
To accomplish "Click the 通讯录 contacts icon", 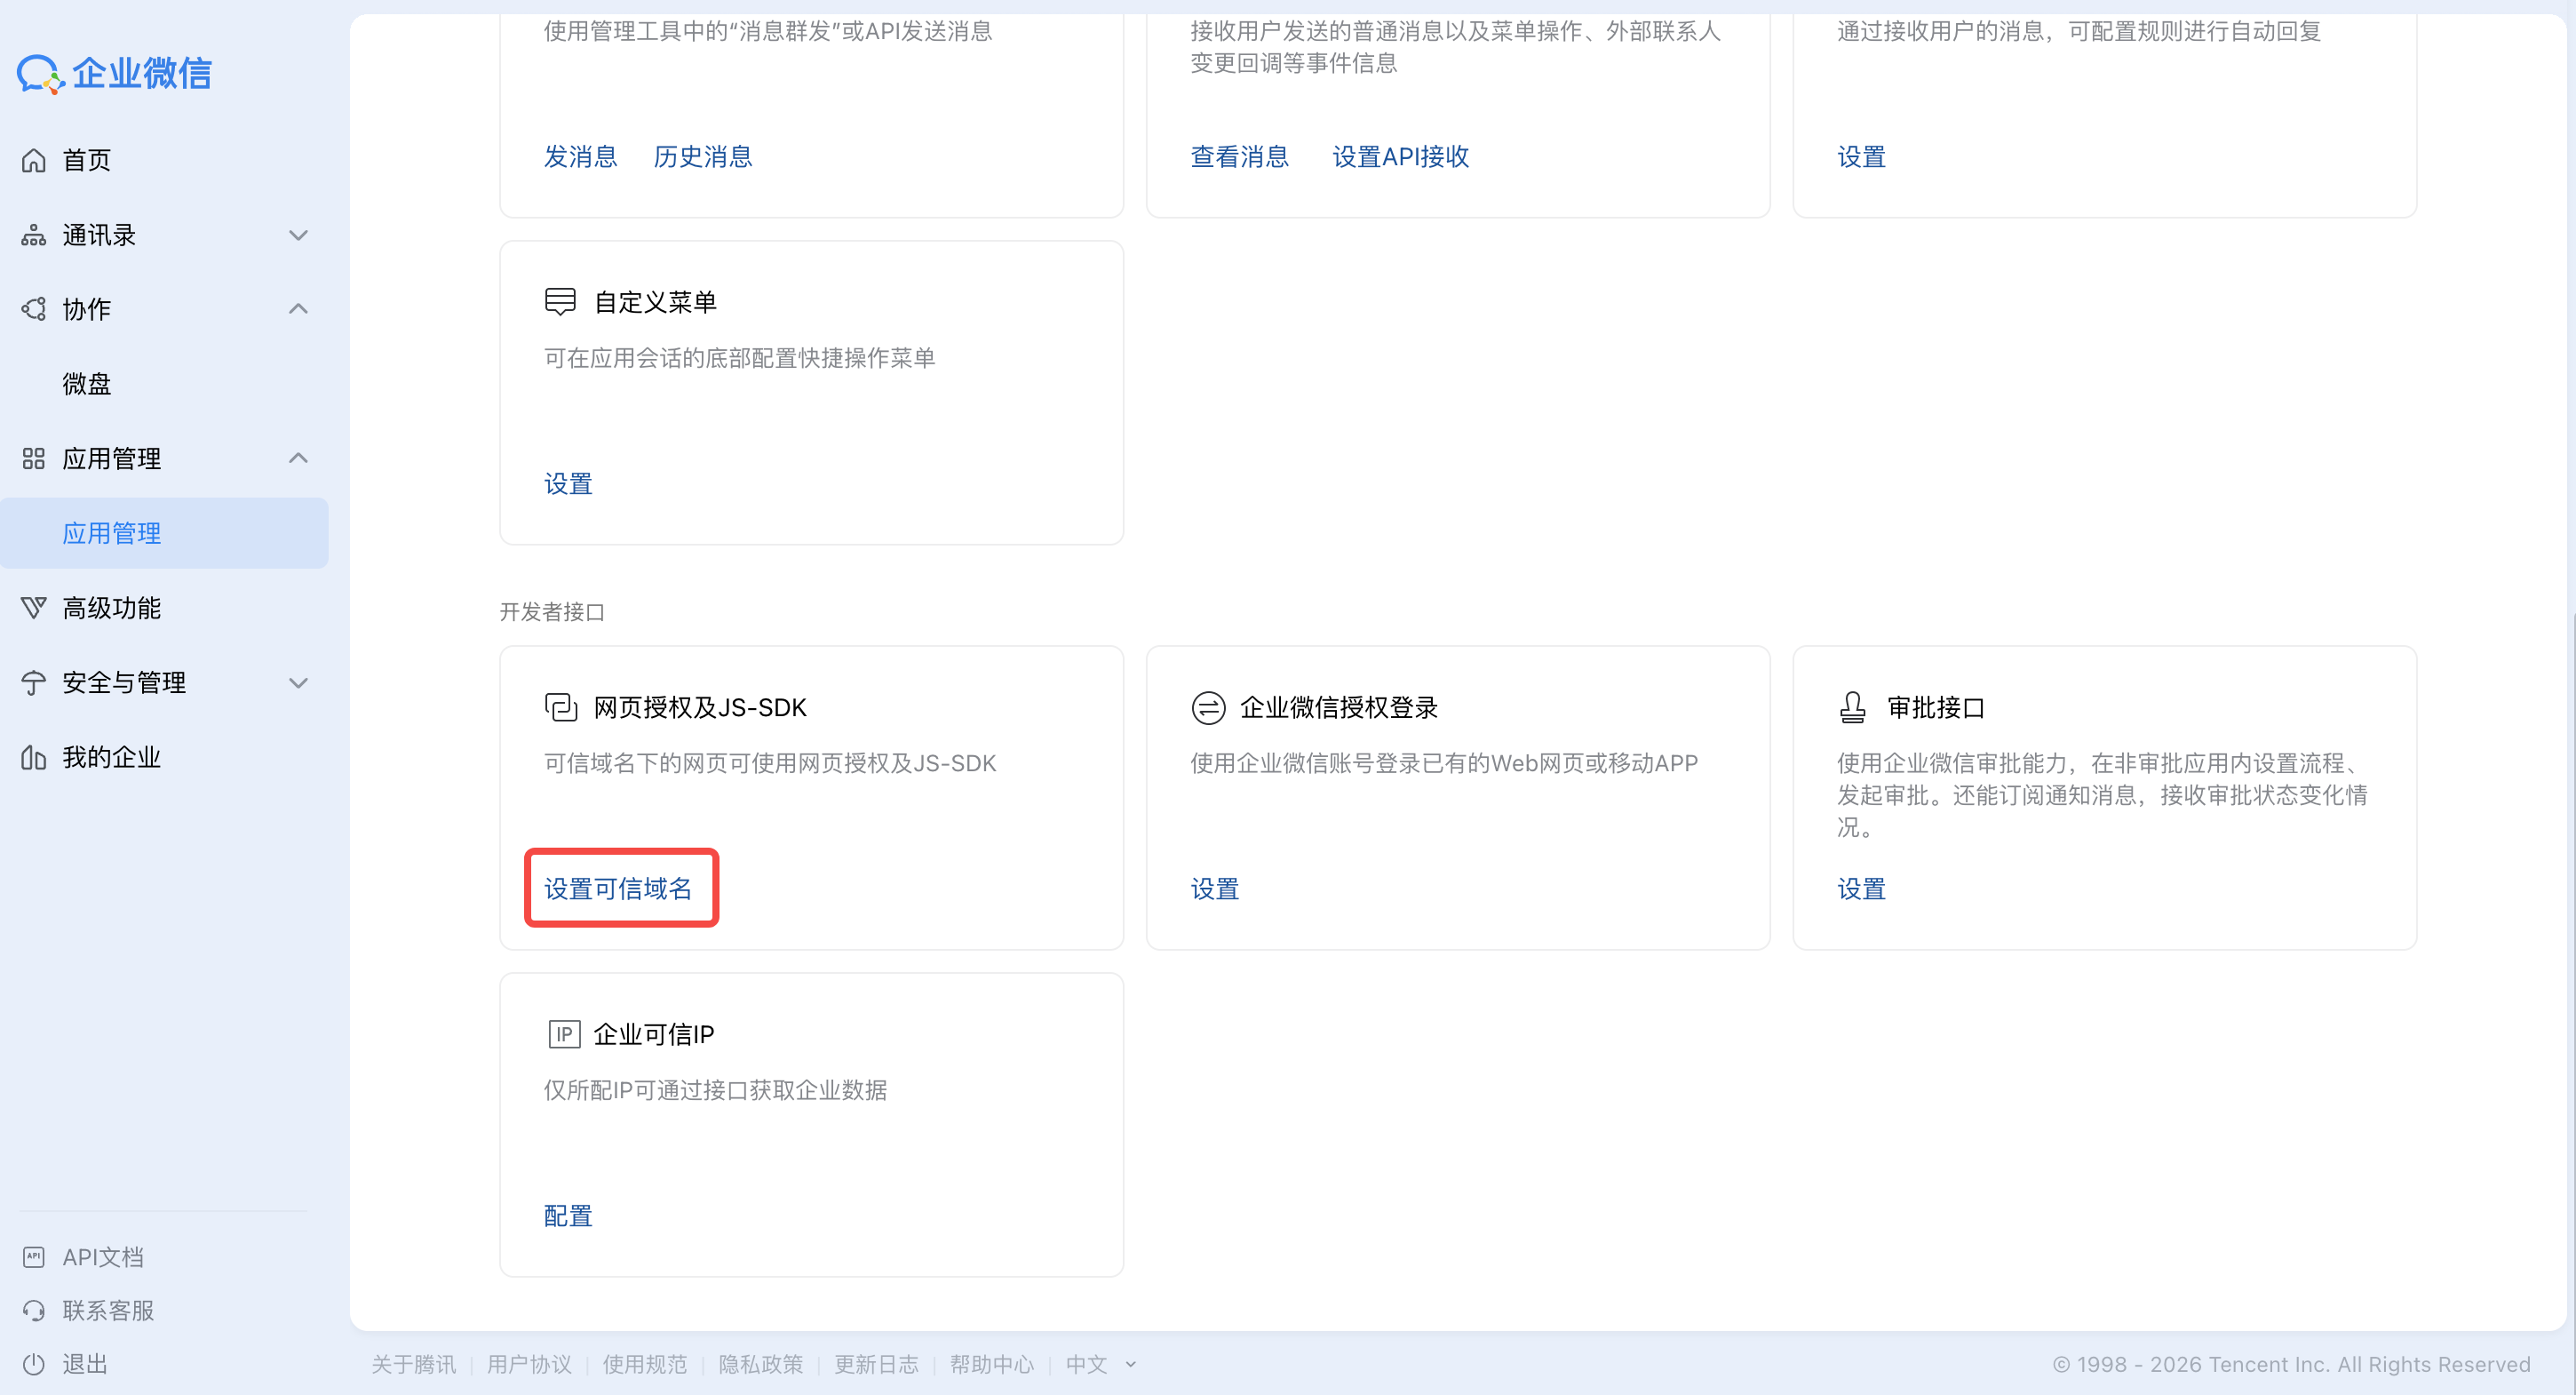I will click(x=34, y=235).
